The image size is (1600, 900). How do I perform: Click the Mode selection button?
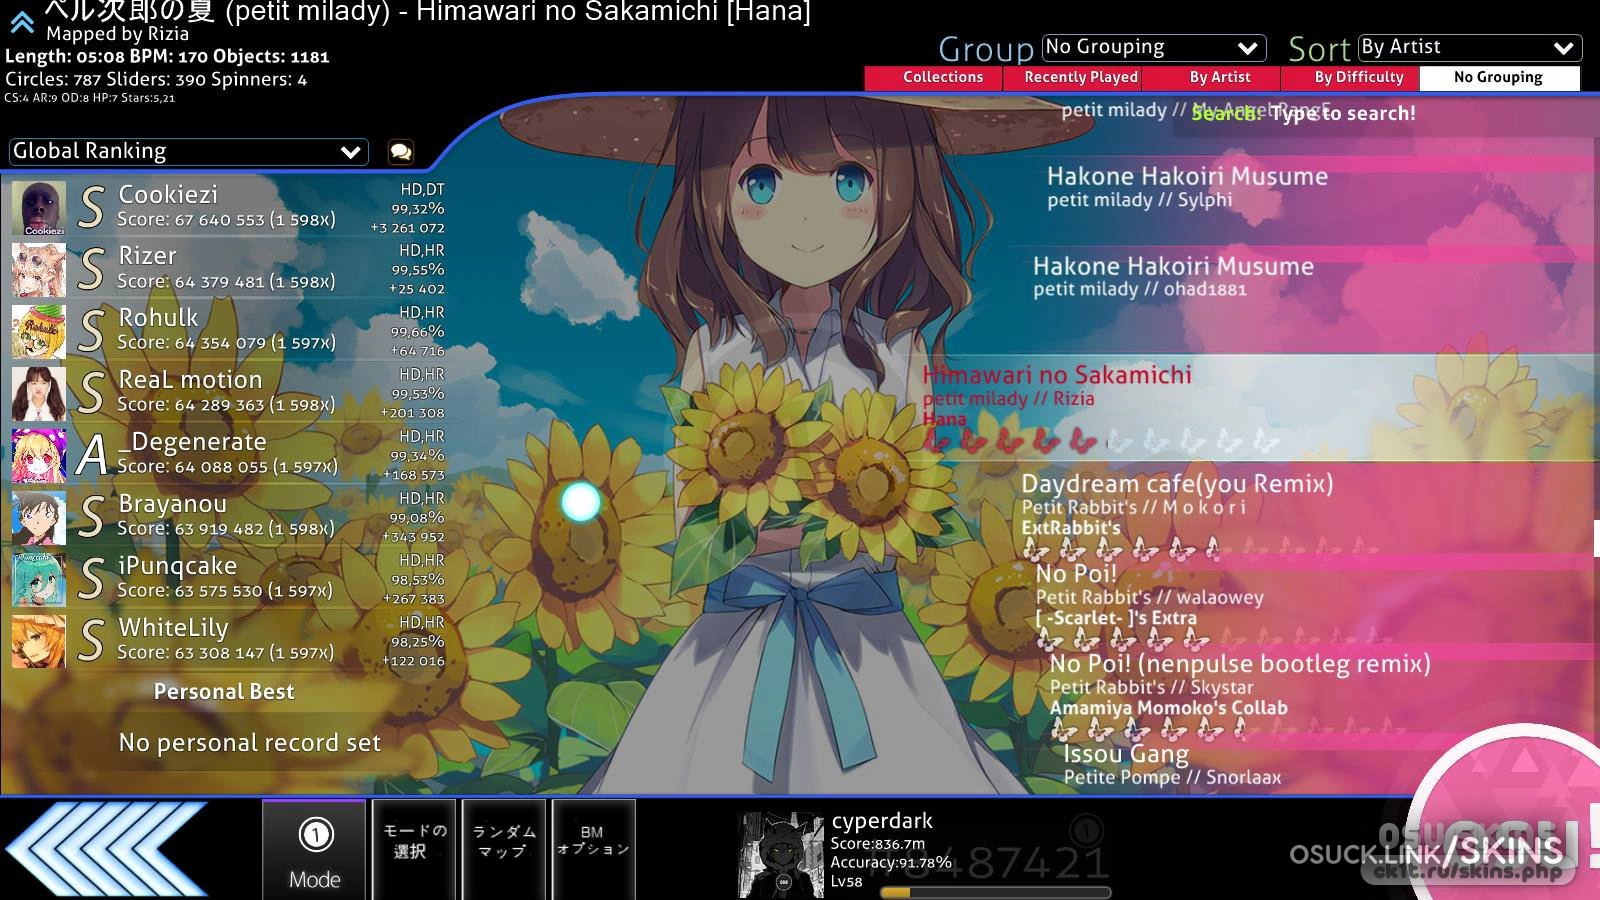[x=314, y=850]
